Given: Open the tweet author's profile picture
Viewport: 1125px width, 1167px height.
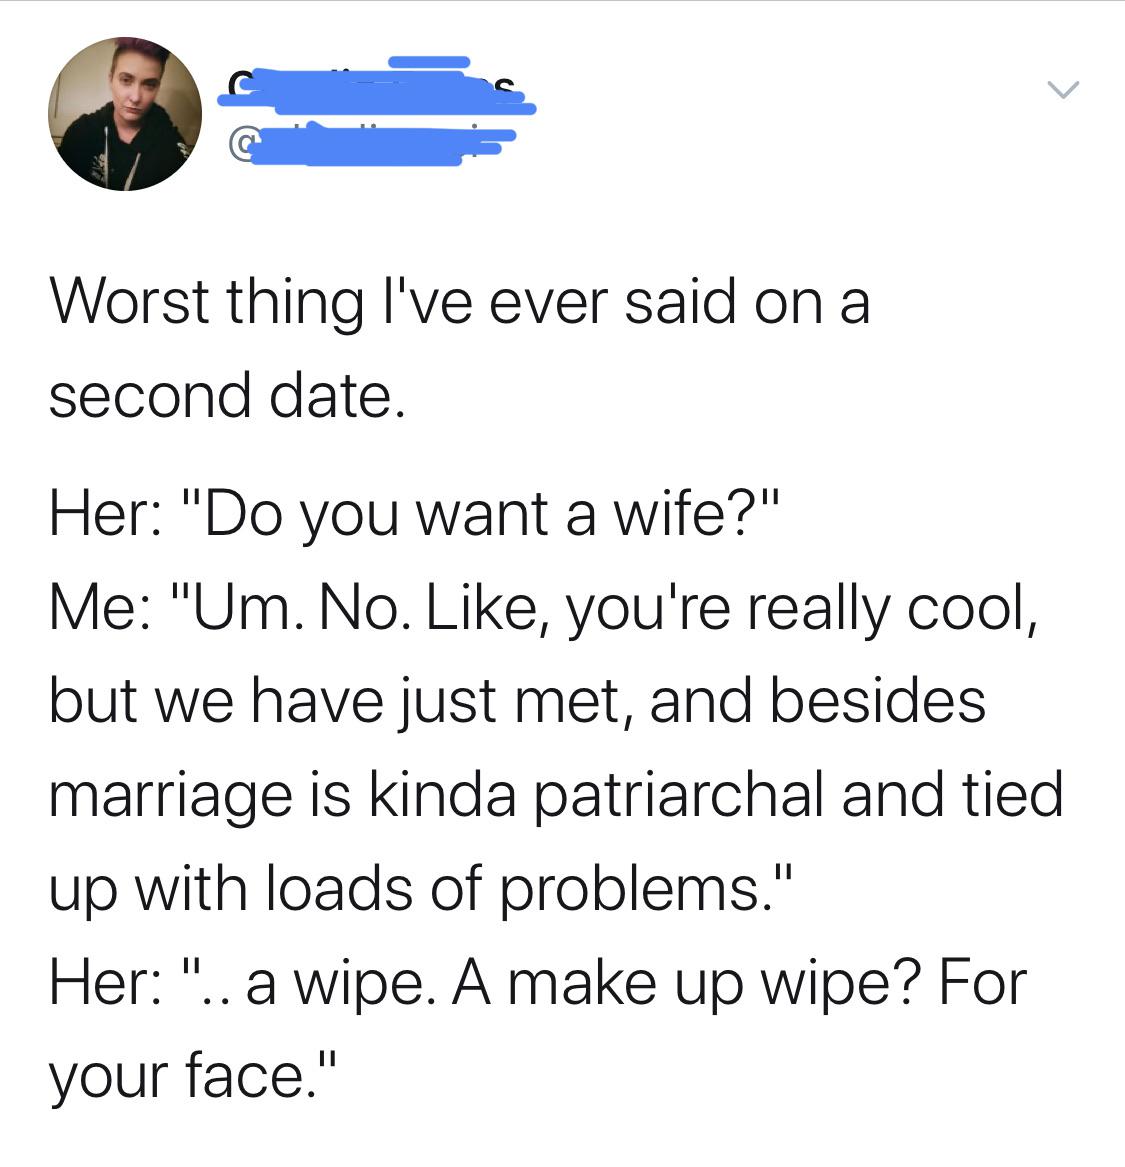Looking at the screenshot, I should point(125,114).
